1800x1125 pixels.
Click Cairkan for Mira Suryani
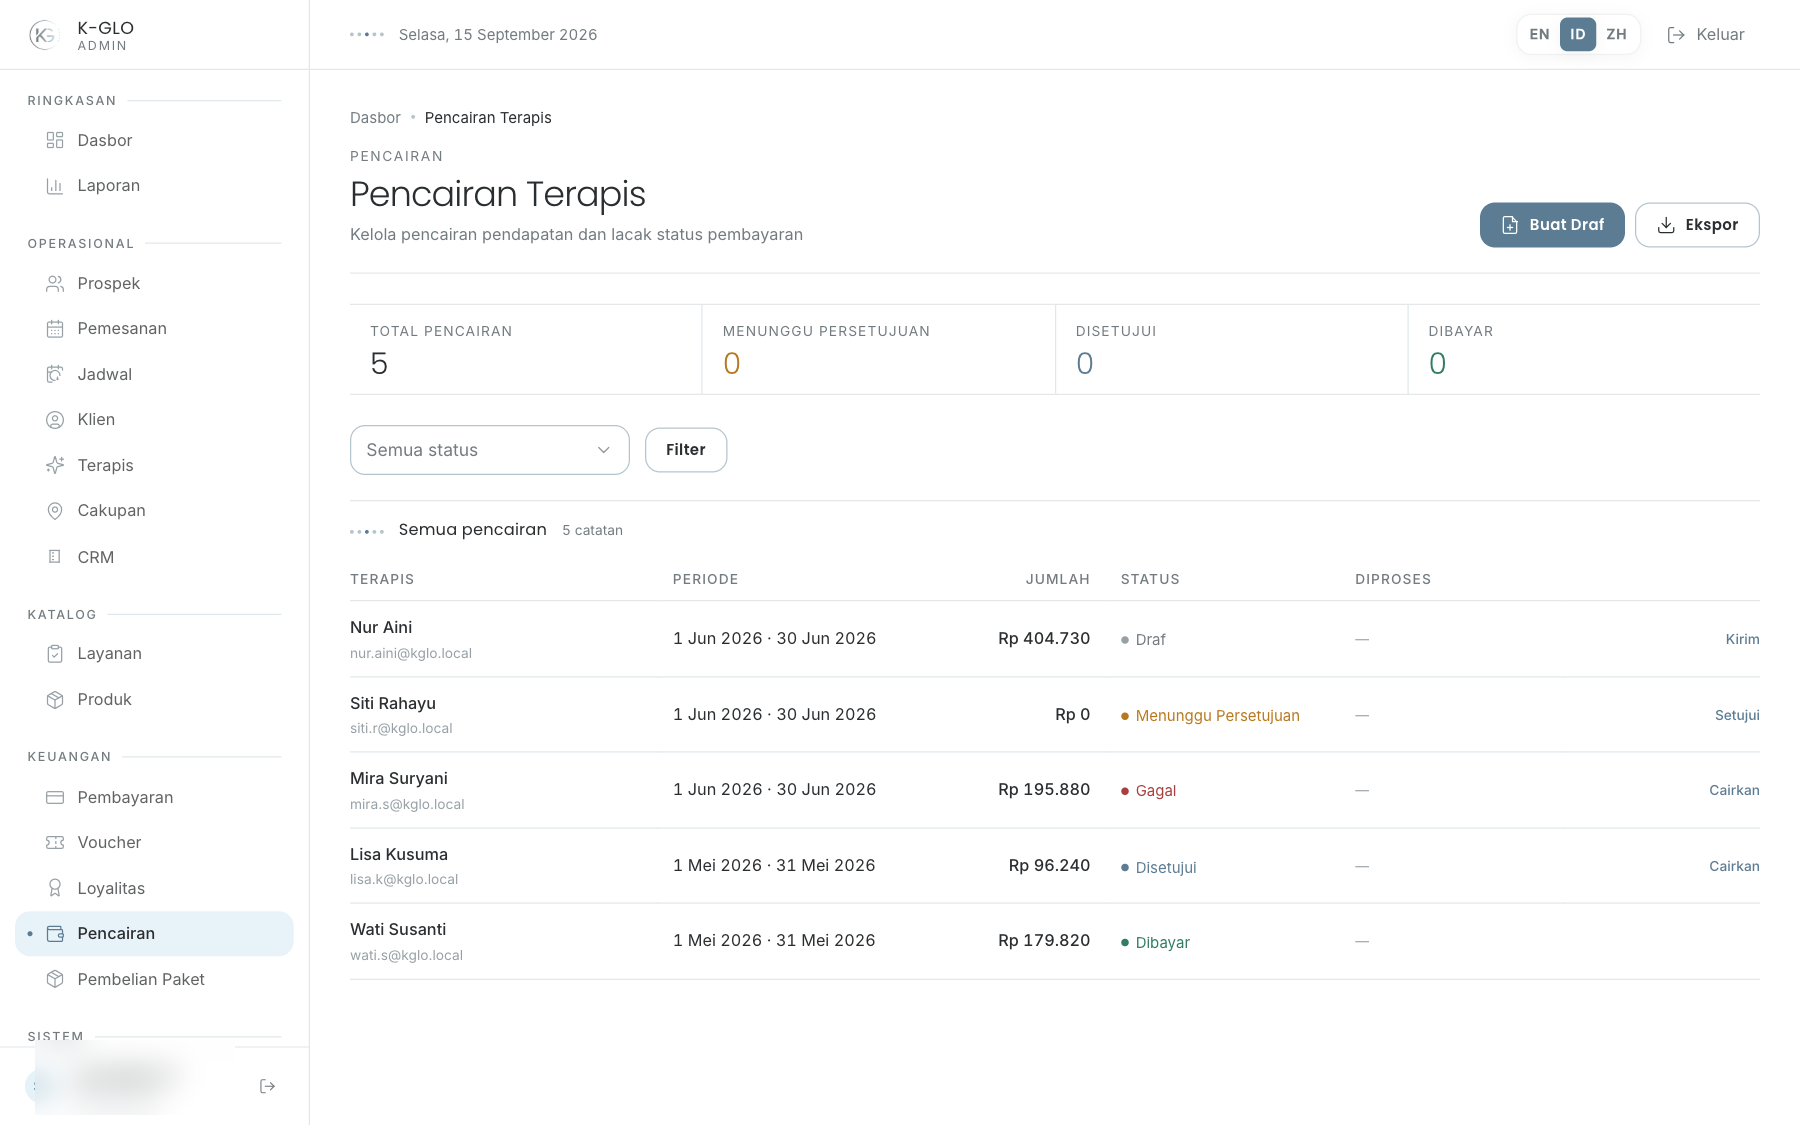pyautogui.click(x=1734, y=790)
